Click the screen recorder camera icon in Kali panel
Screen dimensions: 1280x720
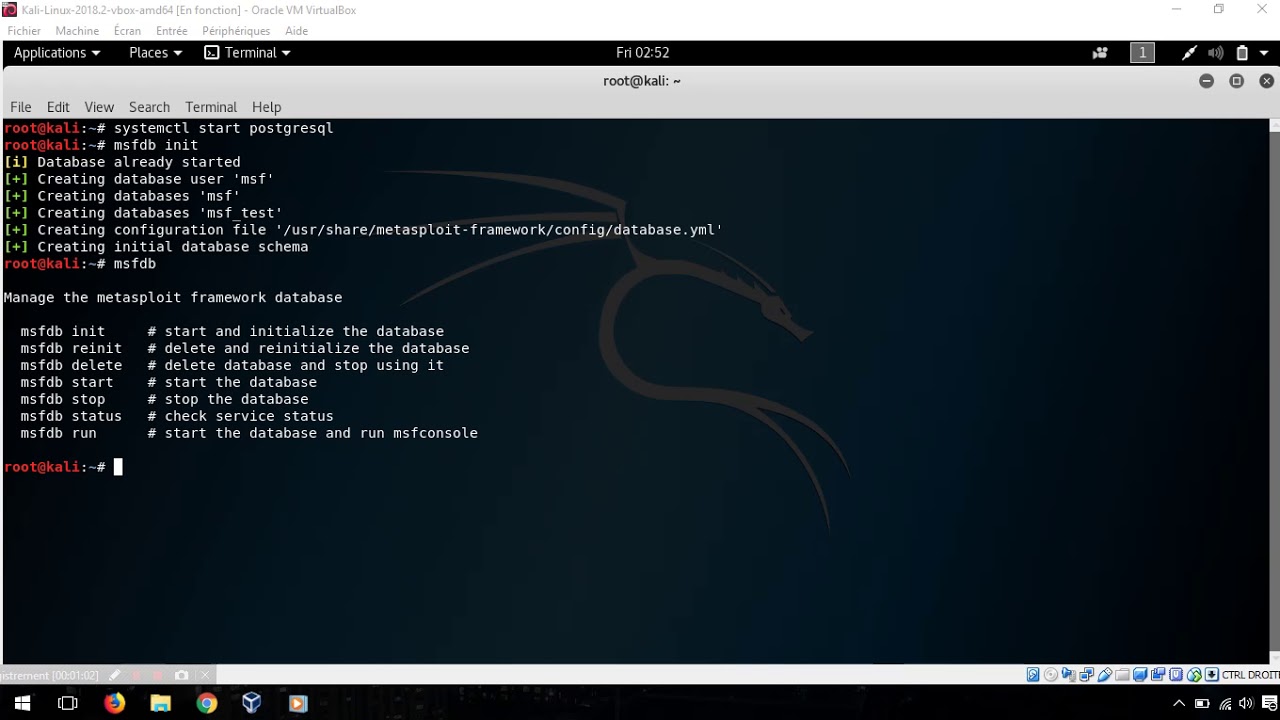tap(1100, 53)
